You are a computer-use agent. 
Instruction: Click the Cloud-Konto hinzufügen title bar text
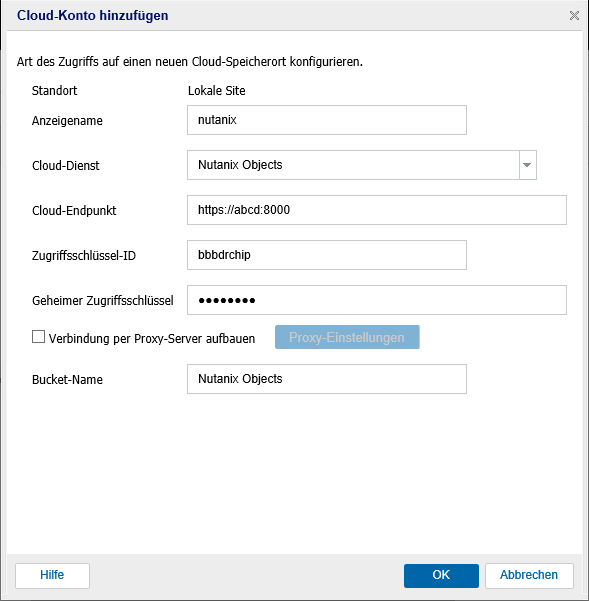[x=93, y=15]
